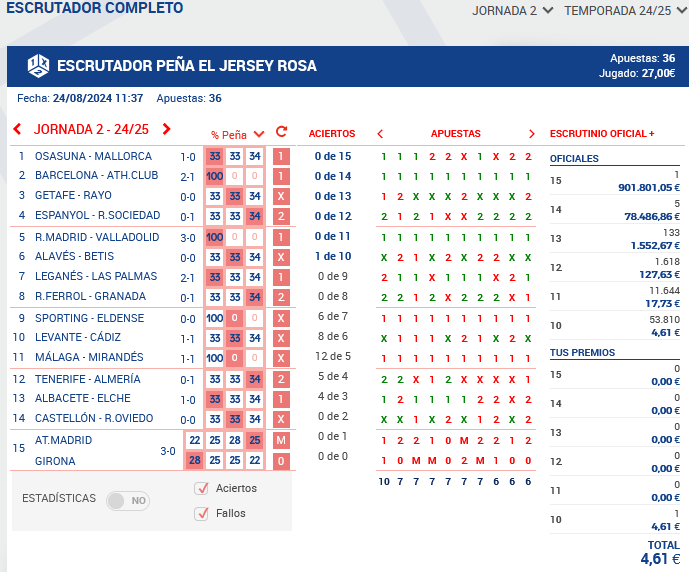This screenshot has height=572, width=689.
Task: Click the TUS PREMIOS section heading
Action: coord(582,352)
